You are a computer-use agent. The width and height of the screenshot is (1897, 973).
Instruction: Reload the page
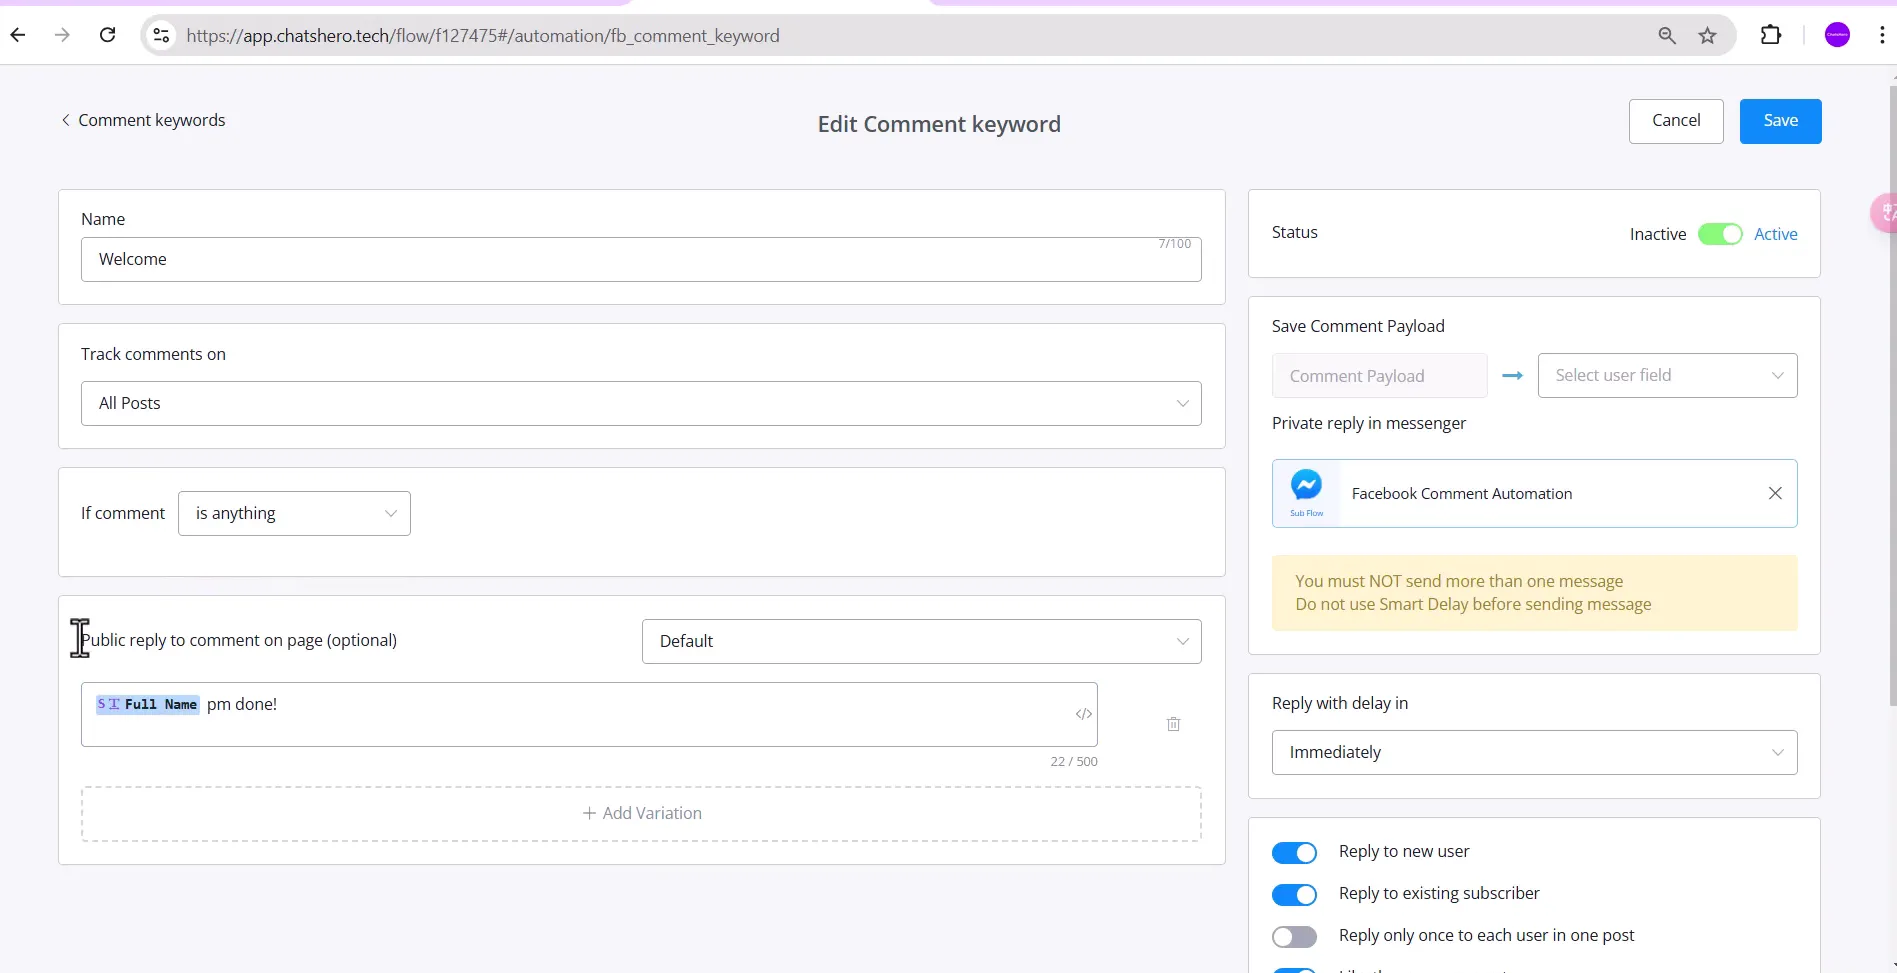click(107, 35)
